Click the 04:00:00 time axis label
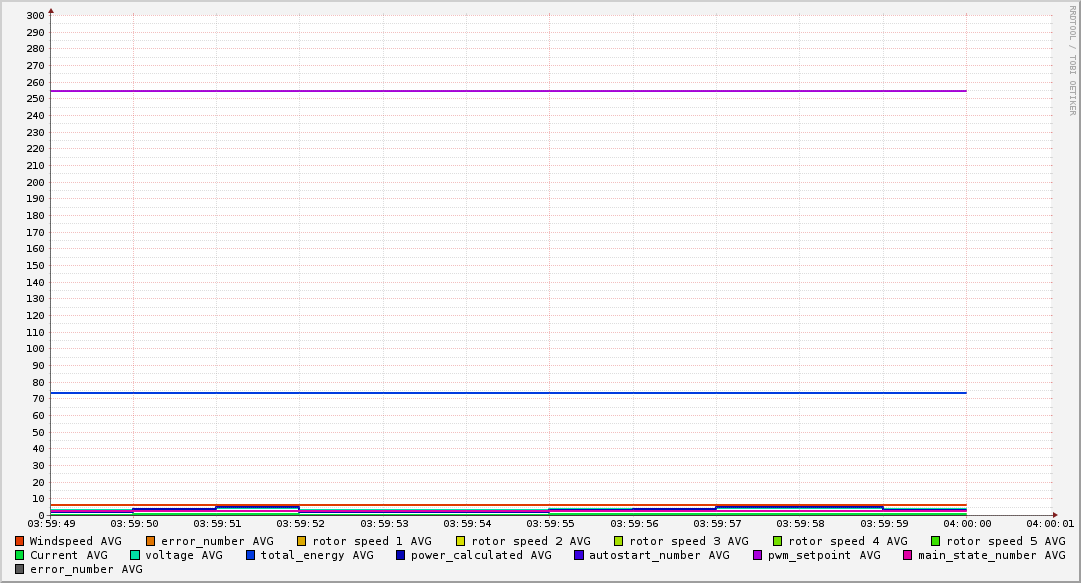This screenshot has height=583, width=1081. pos(966,523)
